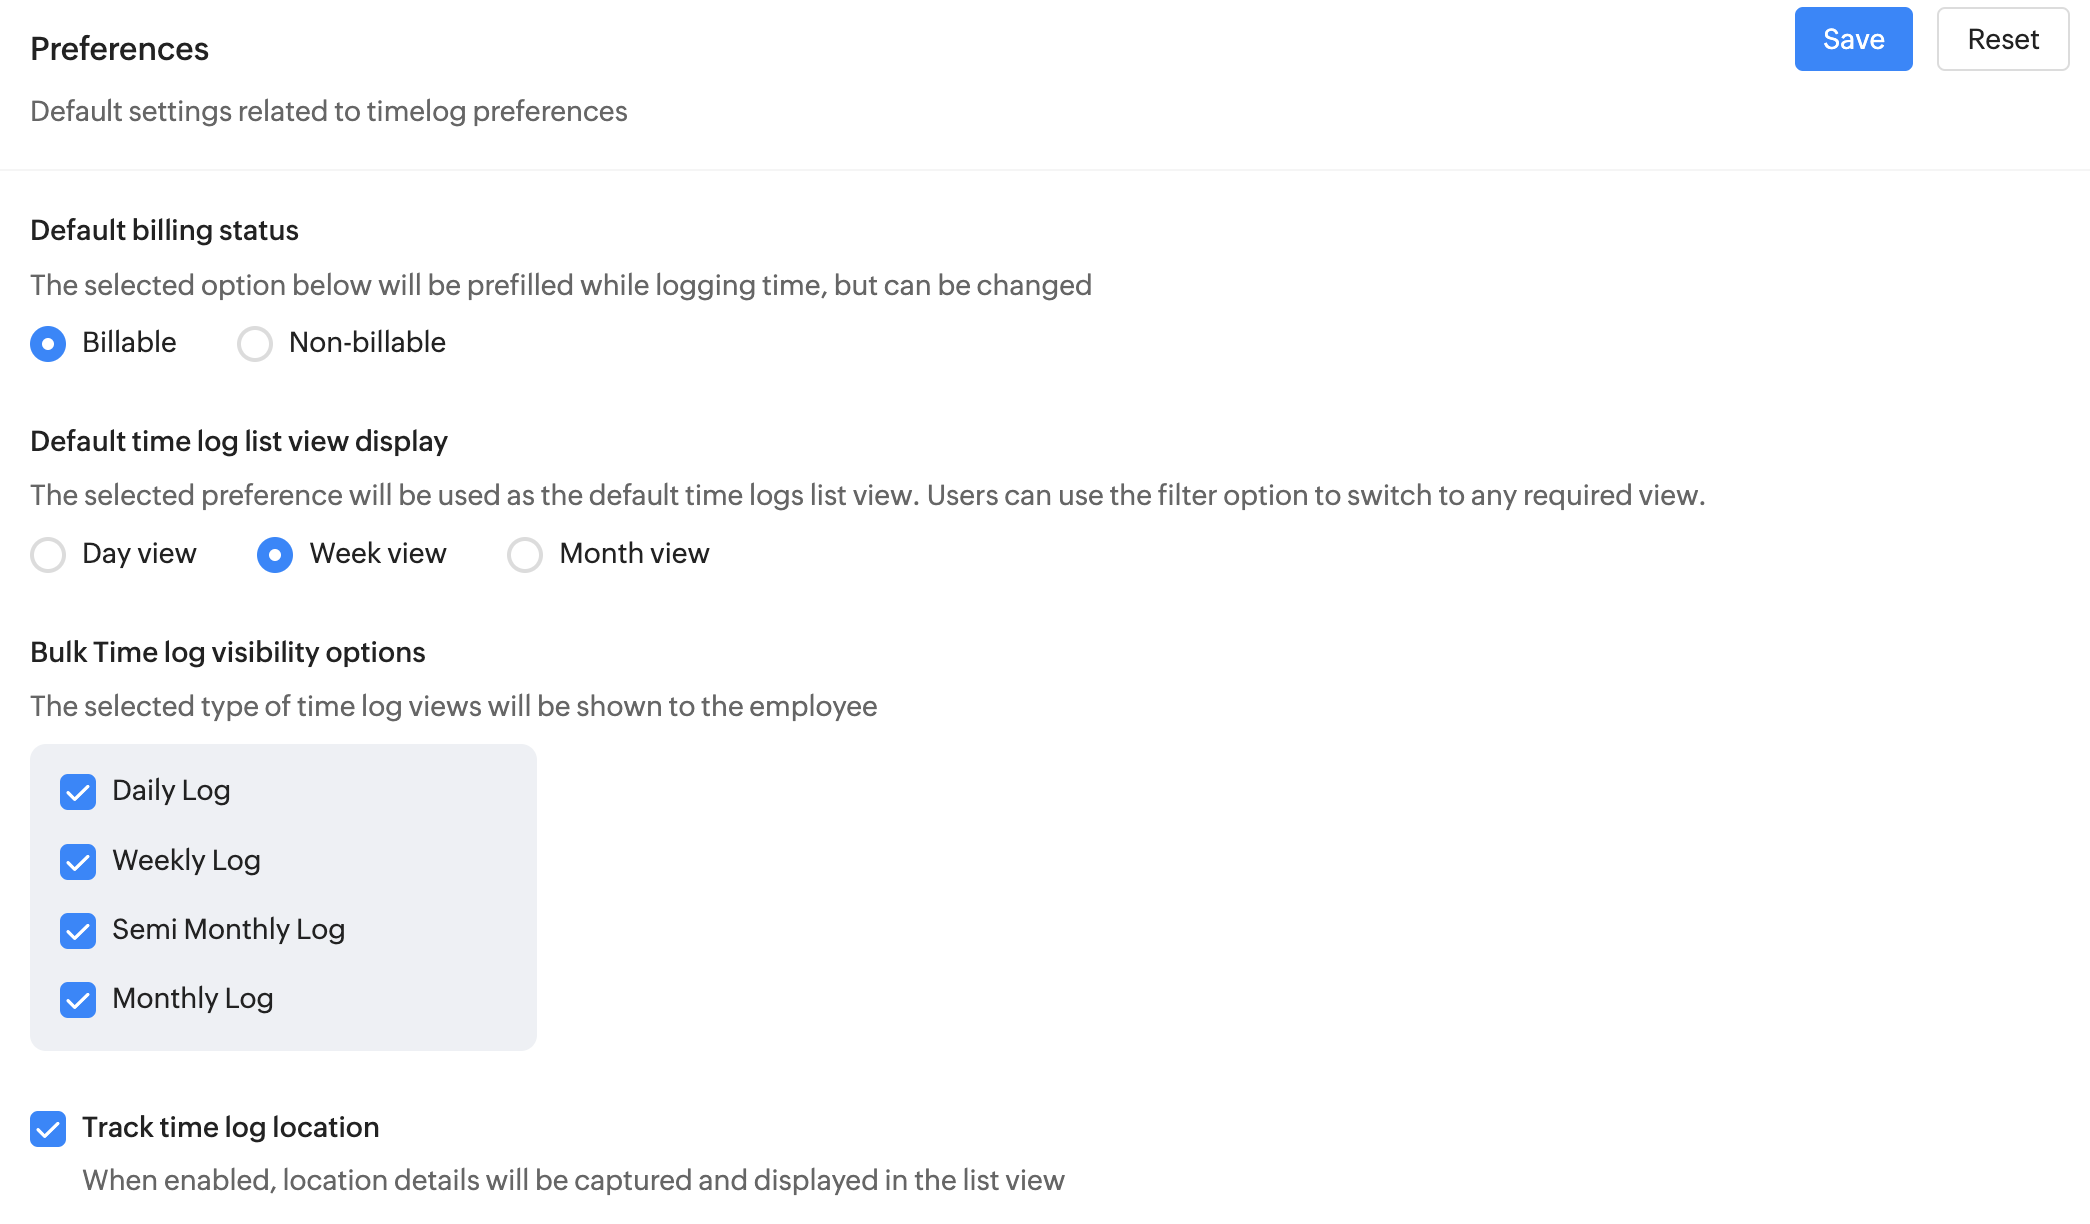Click the Billable label text
The height and width of the screenshot is (1224, 2090).
click(129, 342)
